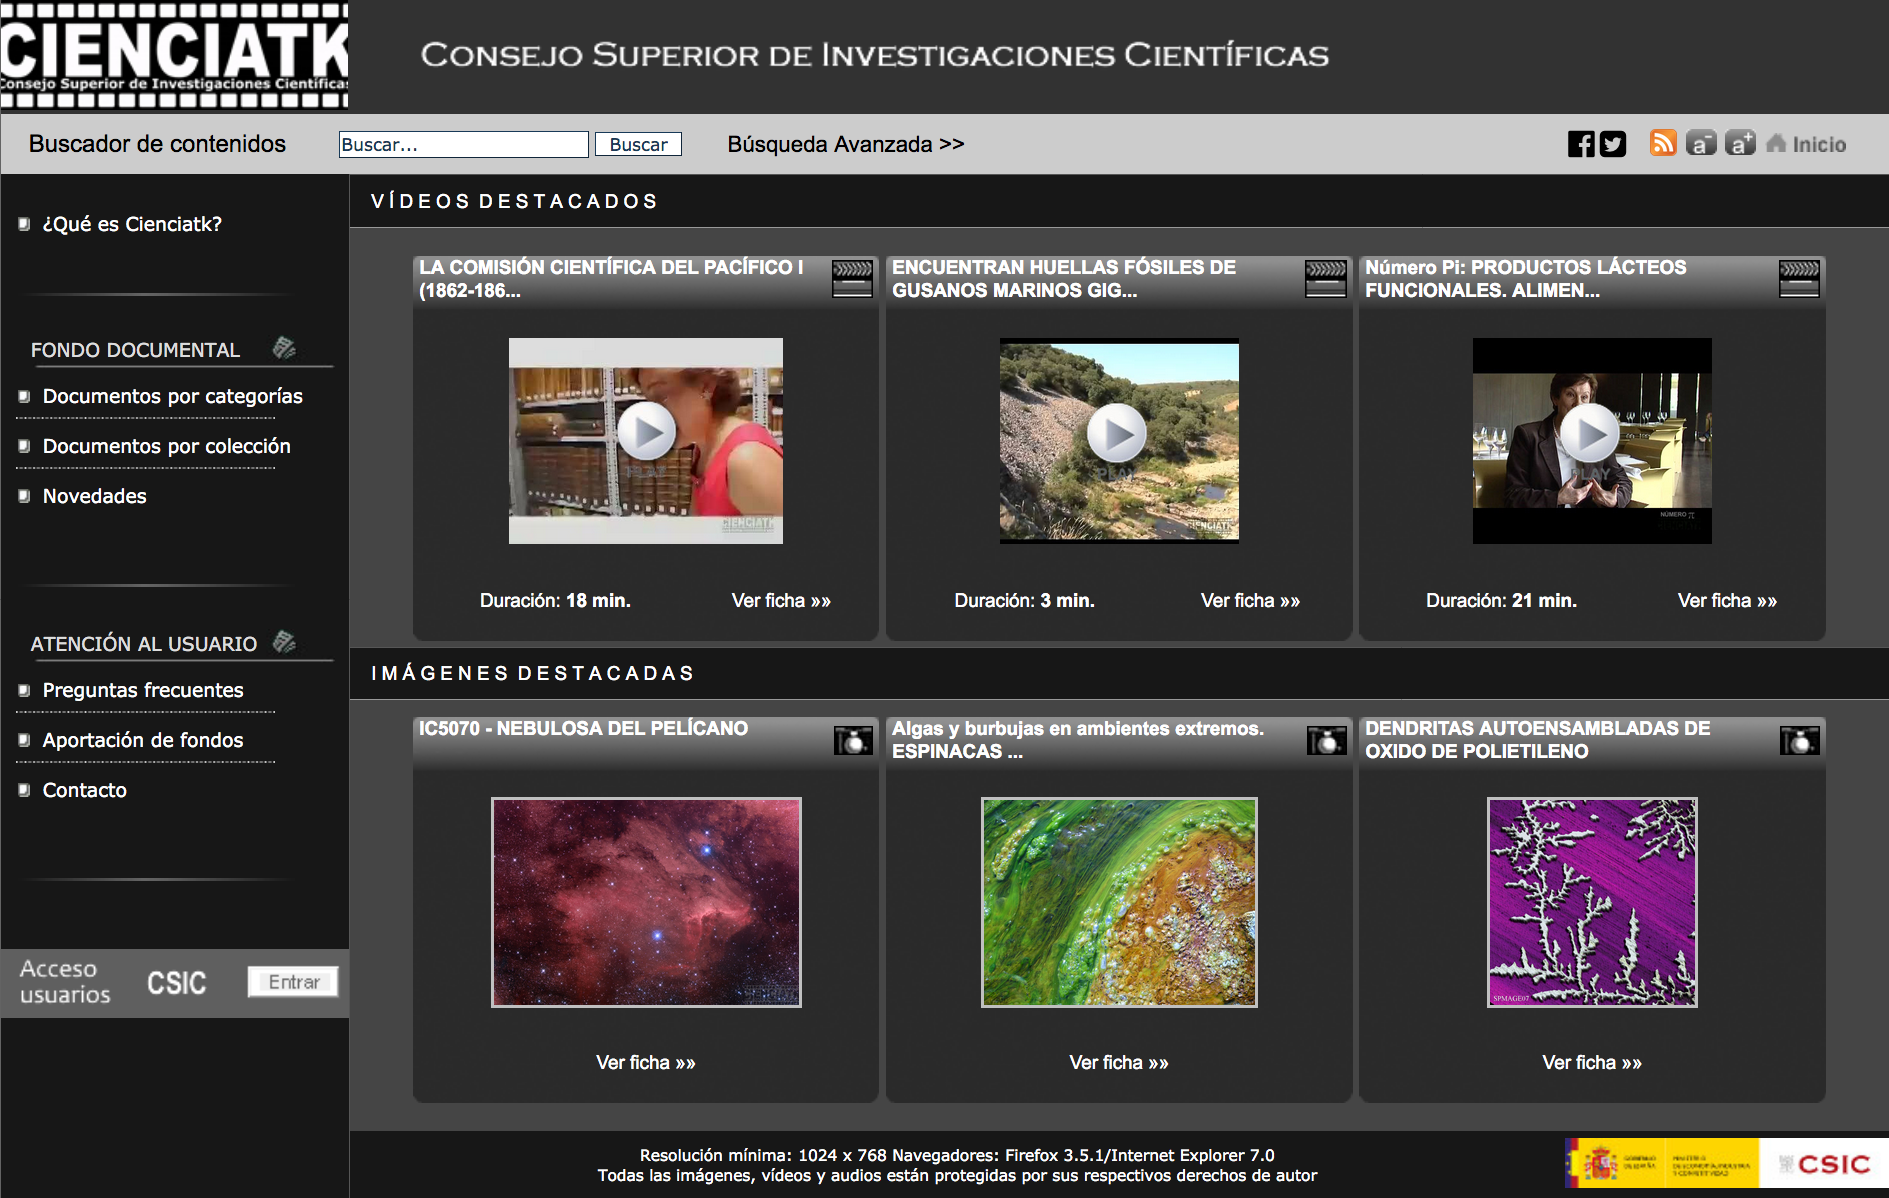
Task: Click the Fondo Documental section icon
Action: point(284,348)
